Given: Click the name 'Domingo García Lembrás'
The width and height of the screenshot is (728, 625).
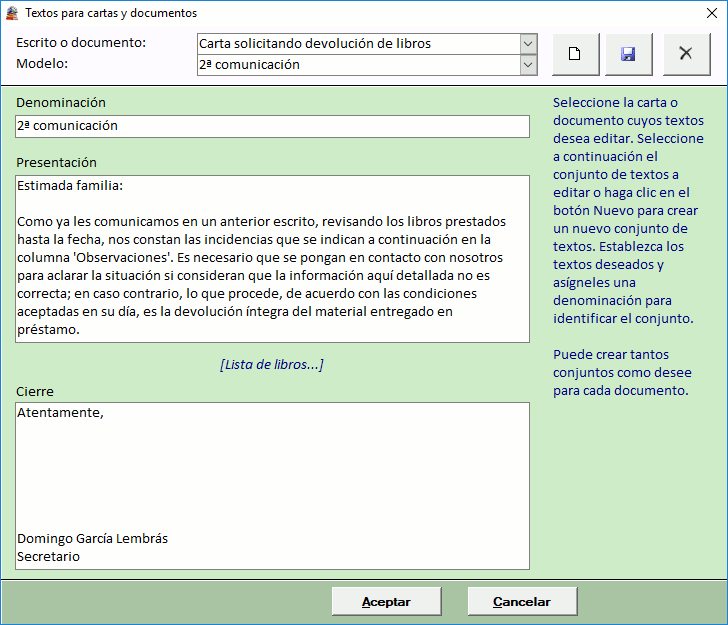Looking at the screenshot, I should coord(92,539).
